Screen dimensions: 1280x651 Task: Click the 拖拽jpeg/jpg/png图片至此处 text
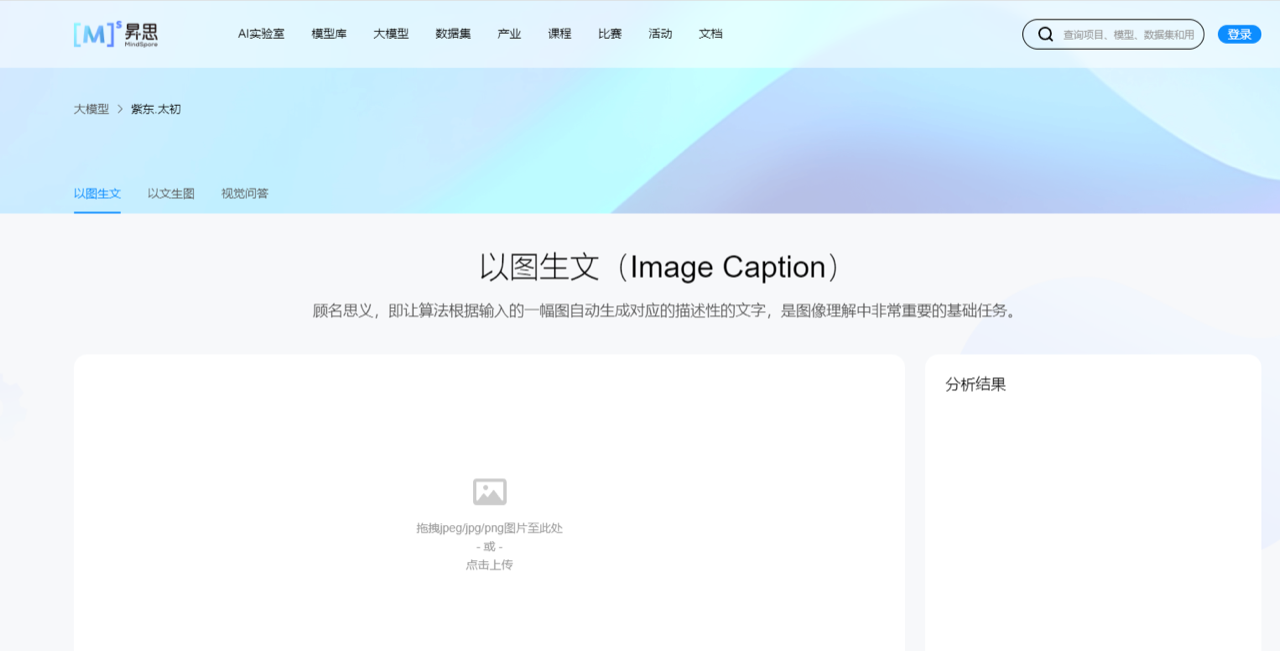point(490,528)
